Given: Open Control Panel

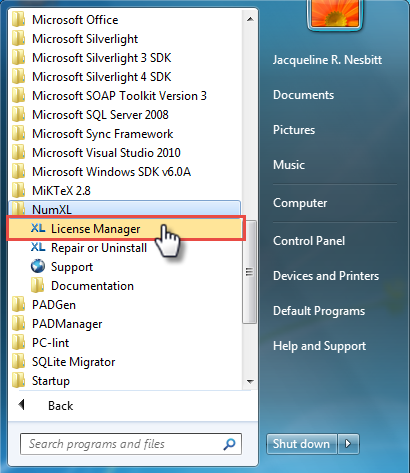Looking at the screenshot, I should 309,241.
